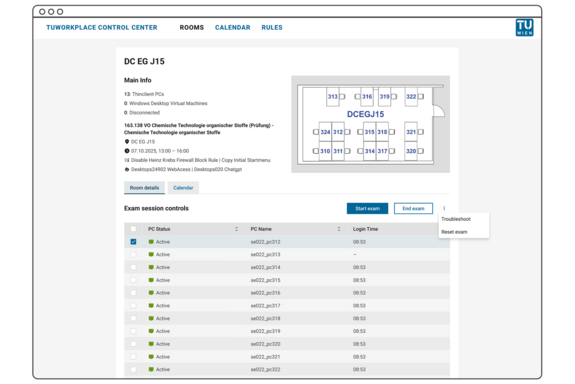Click the green status icon for se022_pc321

pos(151,357)
